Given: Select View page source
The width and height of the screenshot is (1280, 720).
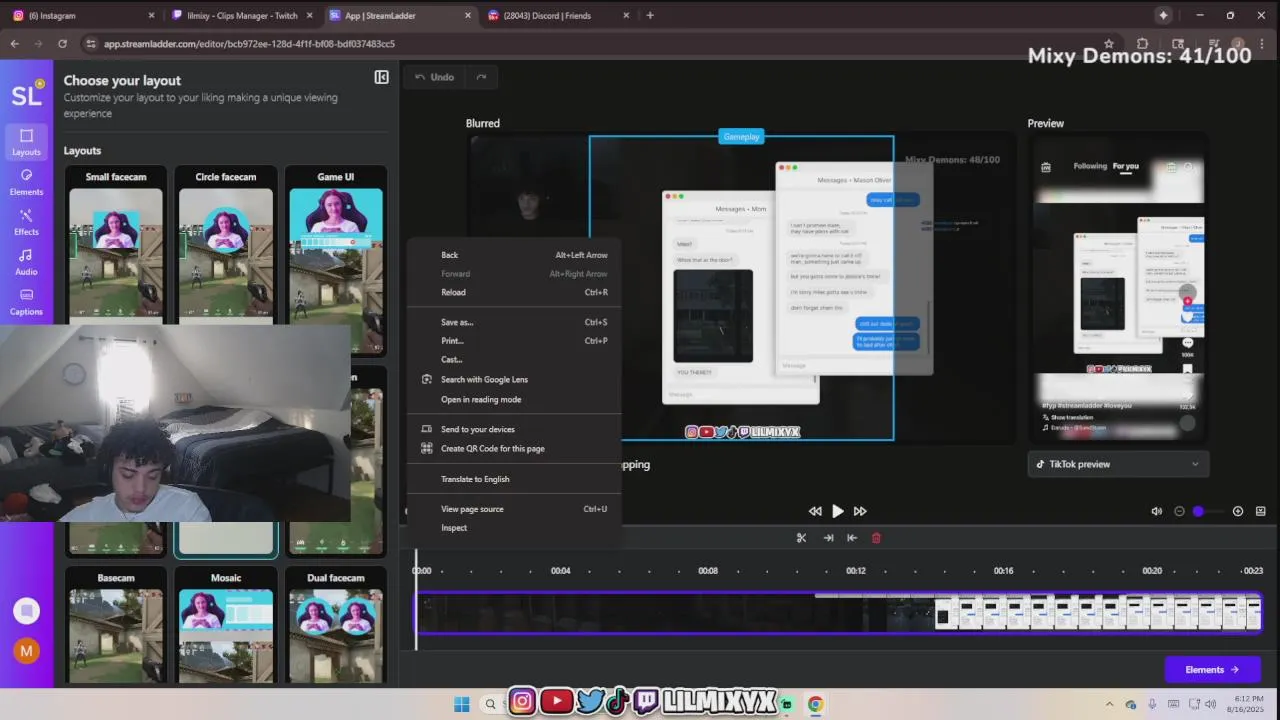Looking at the screenshot, I should [514, 509].
